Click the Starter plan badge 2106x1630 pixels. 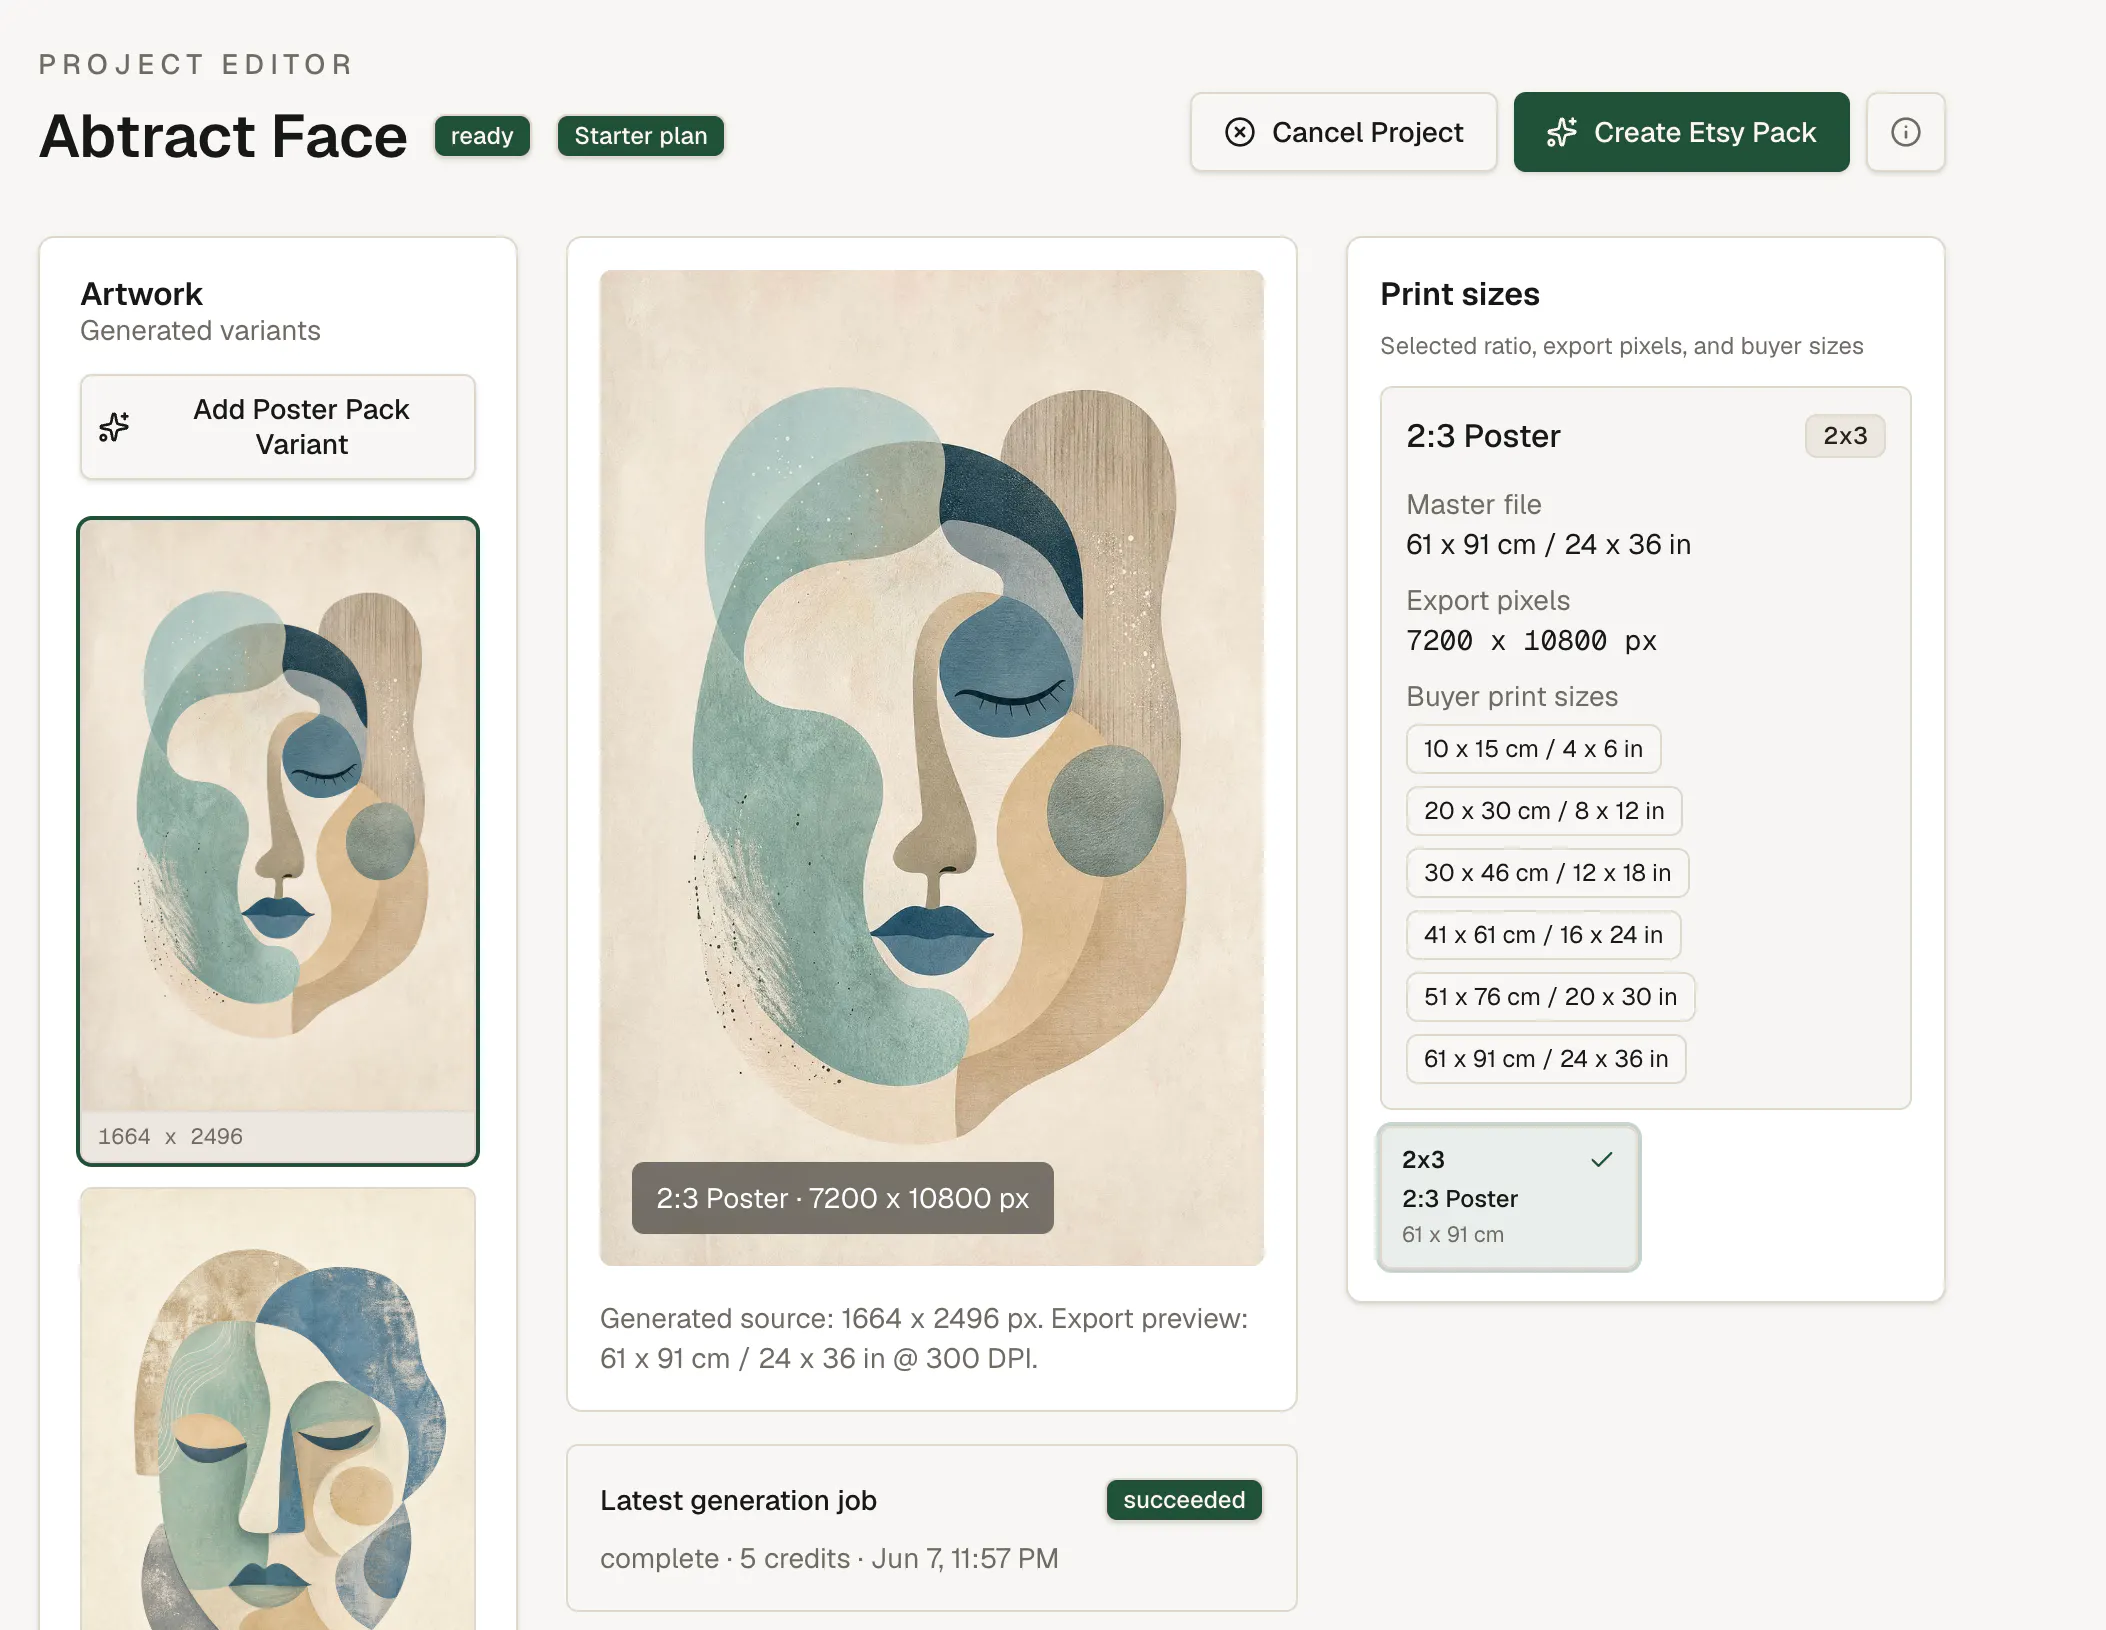coord(640,136)
